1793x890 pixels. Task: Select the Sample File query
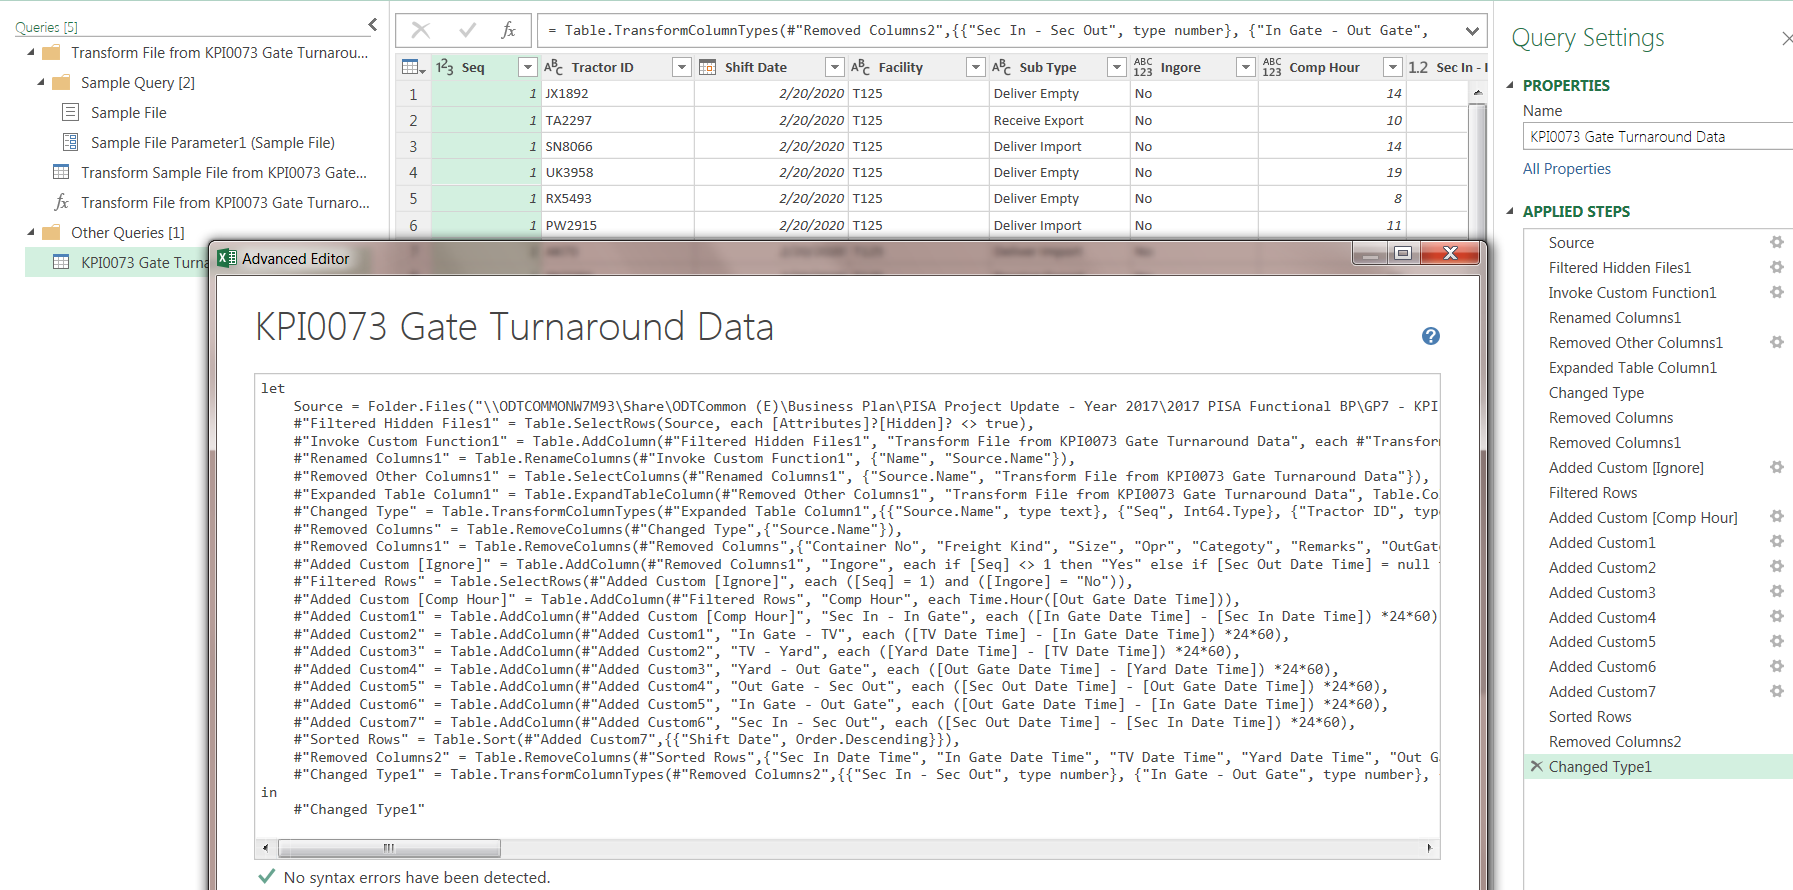coord(128,113)
